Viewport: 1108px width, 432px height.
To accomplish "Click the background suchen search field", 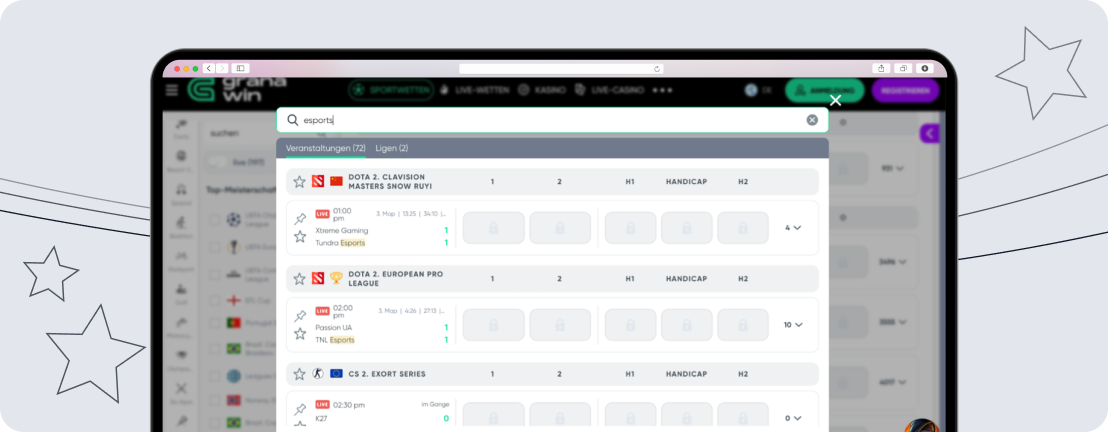I will (239, 133).
